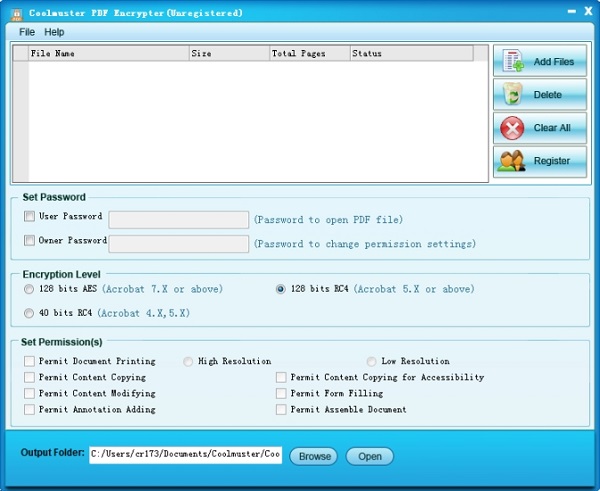Enable the User Password checkbox
The width and height of the screenshot is (600, 491).
30,216
